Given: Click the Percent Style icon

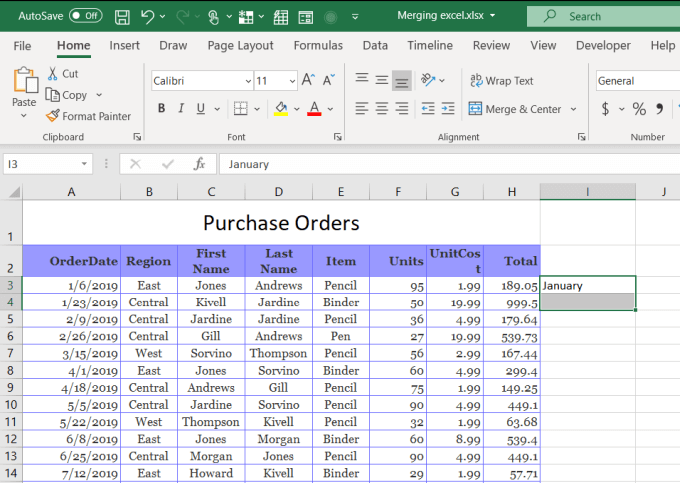Looking at the screenshot, I should click(x=639, y=109).
